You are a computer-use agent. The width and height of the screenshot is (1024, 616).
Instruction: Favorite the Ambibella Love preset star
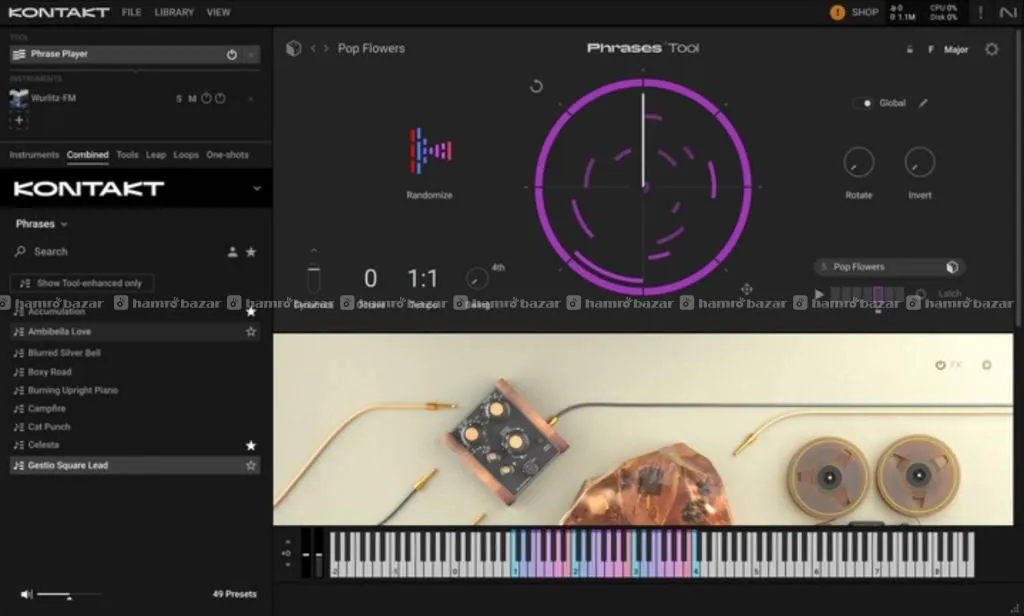pos(251,332)
